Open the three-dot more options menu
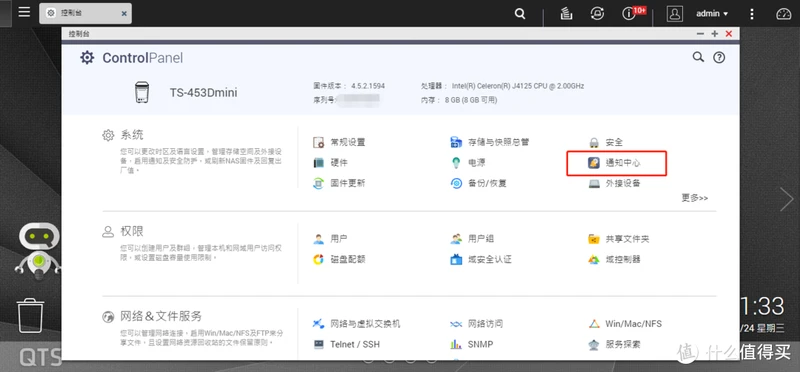 pos(752,14)
